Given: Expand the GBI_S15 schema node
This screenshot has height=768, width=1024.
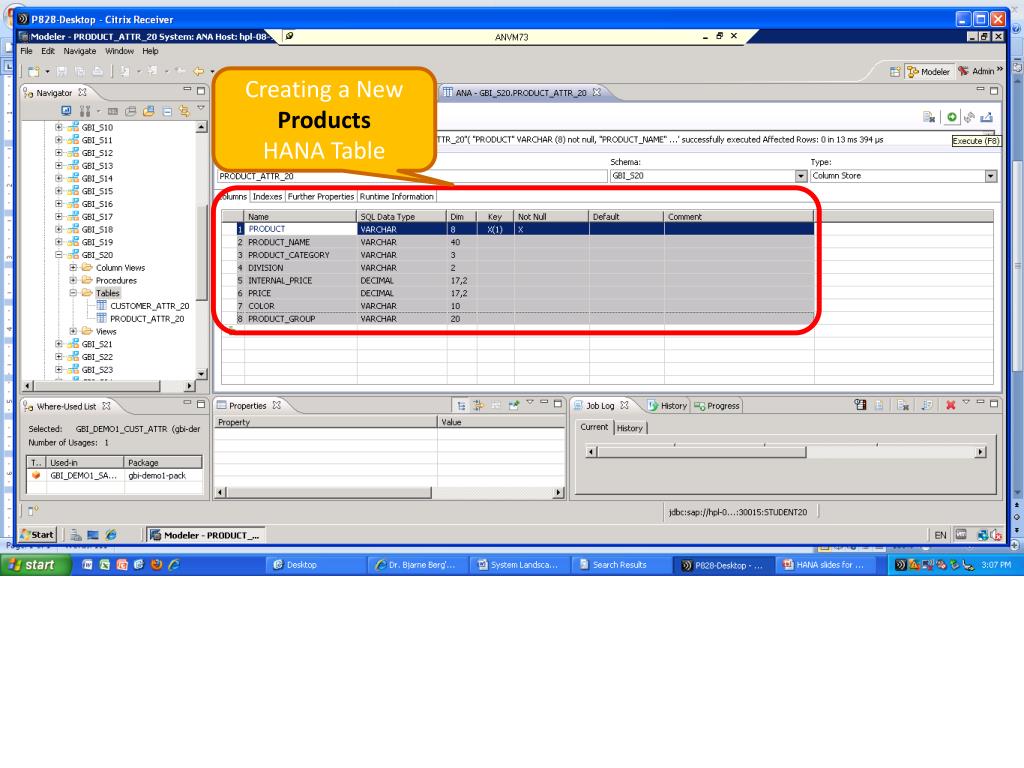Looking at the screenshot, I should tap(59, 191).
